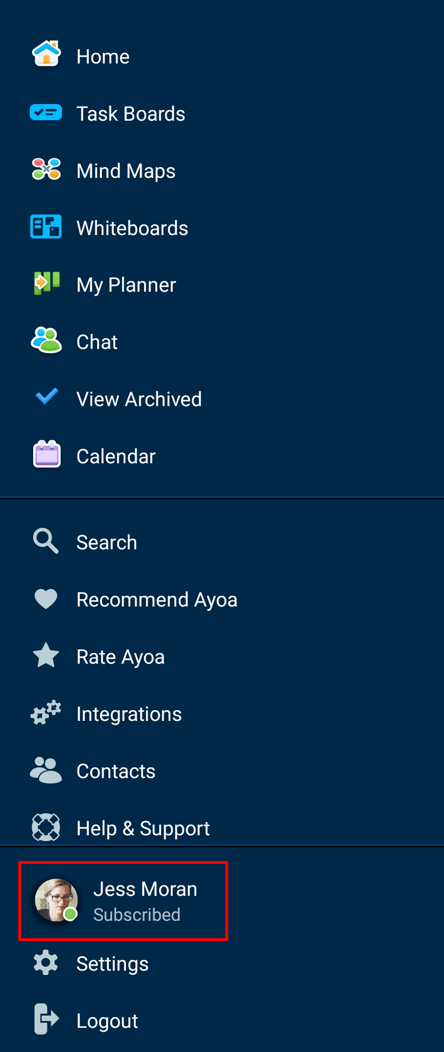Select the Search magnifier icon
The height and width of the screenshot is (1052, 444).
46,541
